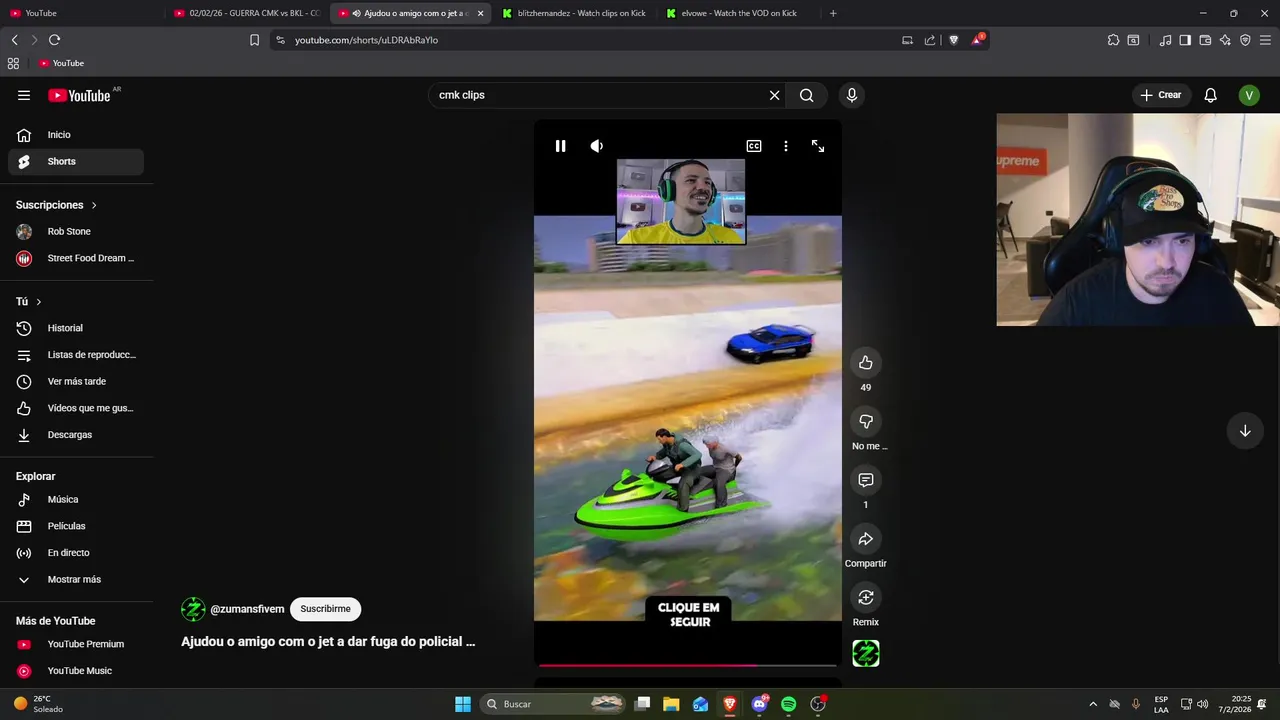1280x720 pixels.
Task: Open YouTube Premium link
Action: [76, 644]
